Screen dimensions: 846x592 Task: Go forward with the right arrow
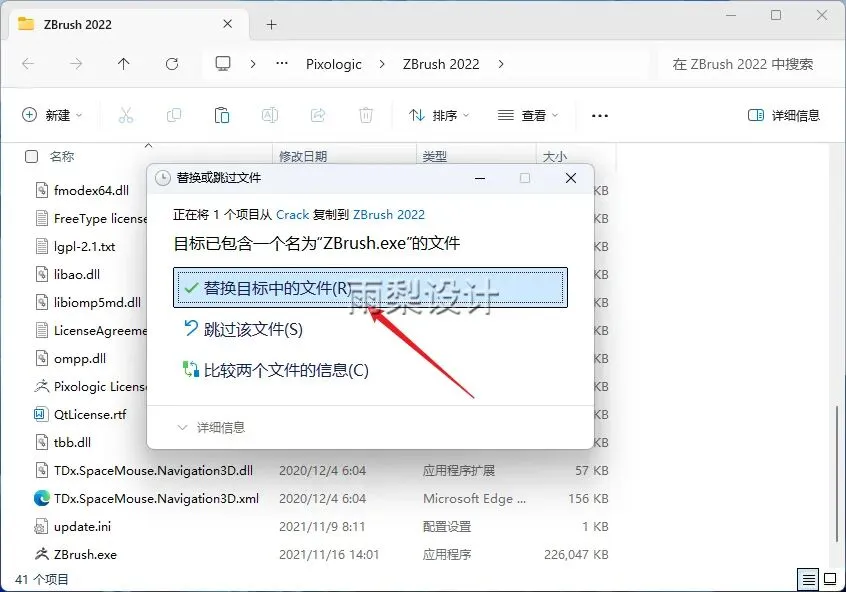click(76, 64)
